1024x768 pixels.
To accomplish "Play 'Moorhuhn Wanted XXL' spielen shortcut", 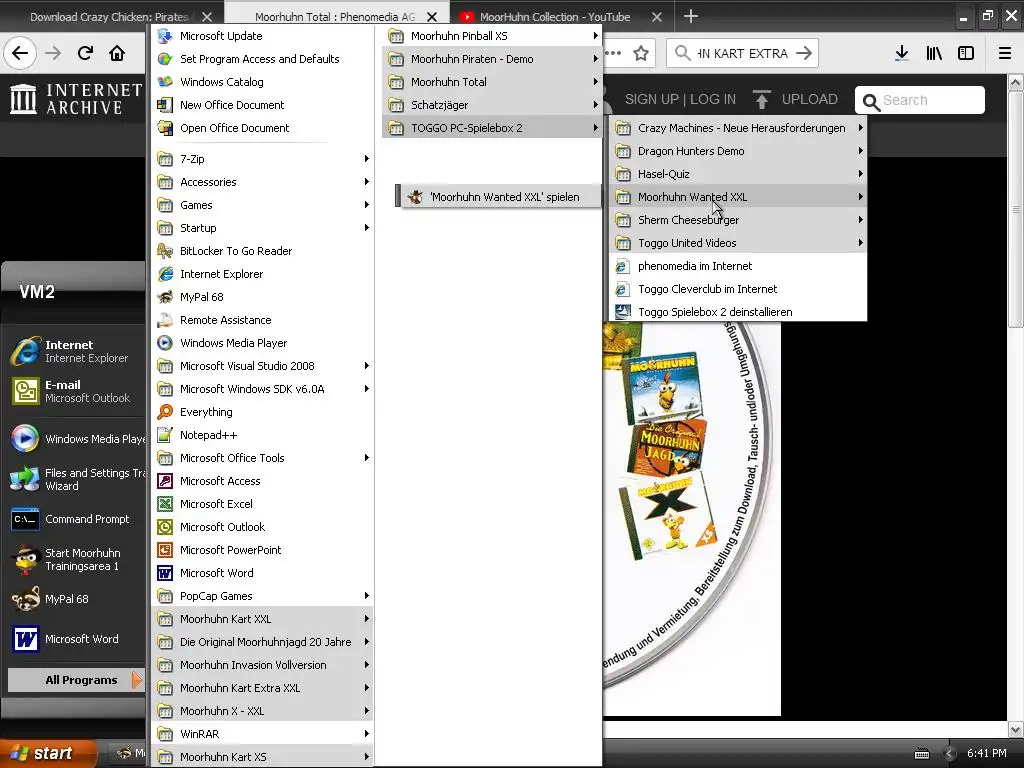I will pos(498,197).
